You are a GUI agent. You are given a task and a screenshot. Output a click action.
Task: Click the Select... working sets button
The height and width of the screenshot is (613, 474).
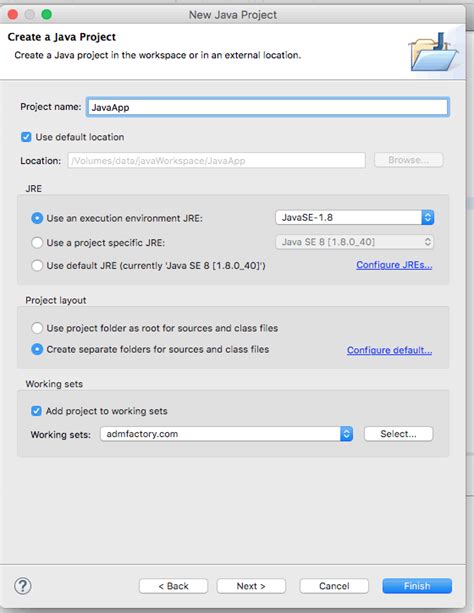[x=399, y=434]
